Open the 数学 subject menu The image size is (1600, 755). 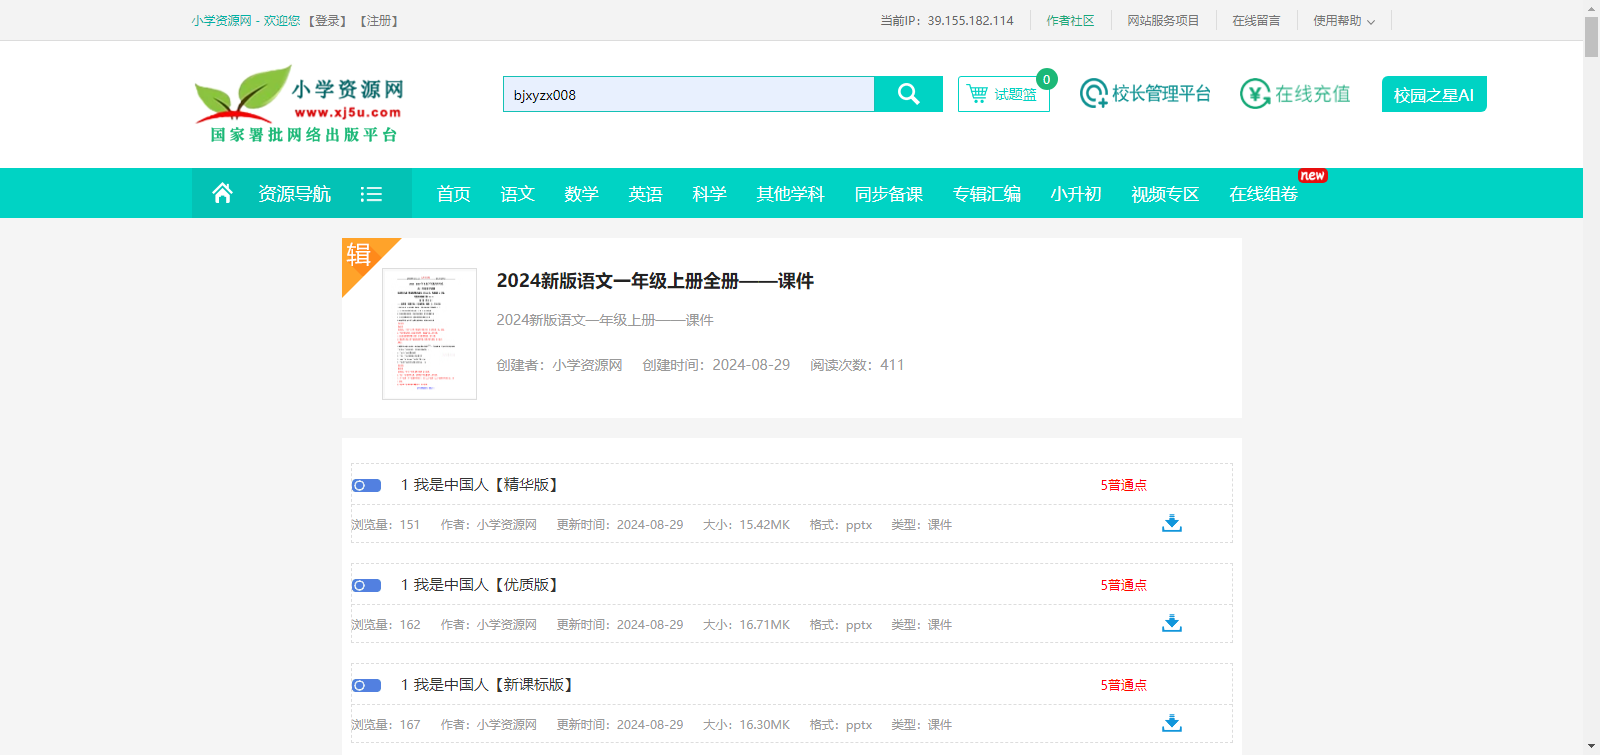[x=581, y=194]
